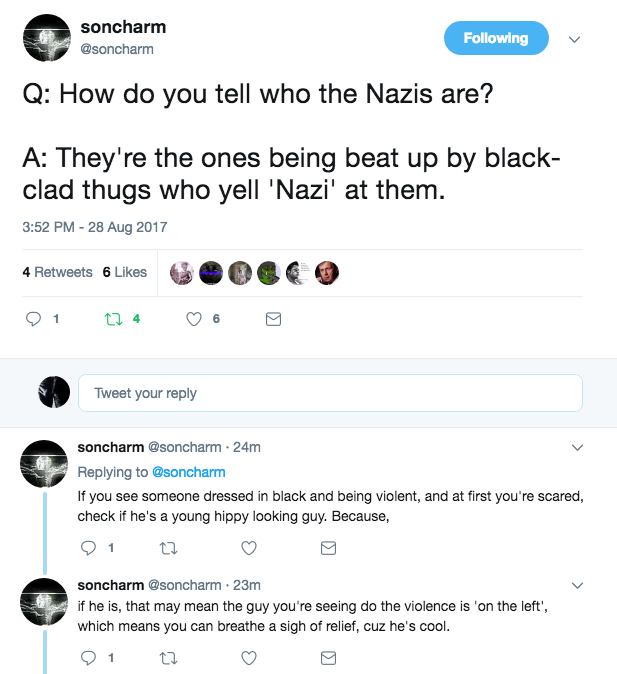Expand options chevron on 24m reply

[x=577, y=446]
